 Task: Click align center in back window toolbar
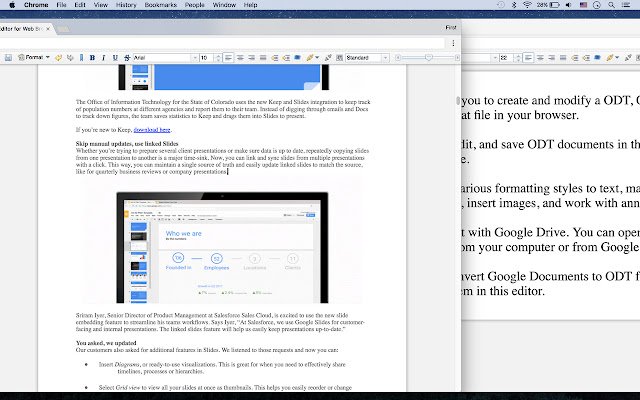click(x=540, y=58)
